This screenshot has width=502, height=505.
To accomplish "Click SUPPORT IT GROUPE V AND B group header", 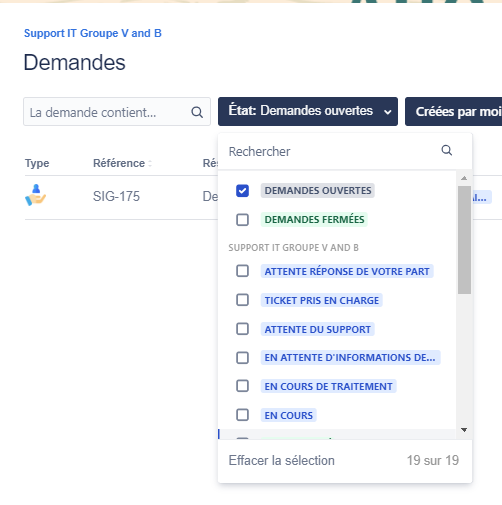I will pyautogui.click(x=293, y=248).
